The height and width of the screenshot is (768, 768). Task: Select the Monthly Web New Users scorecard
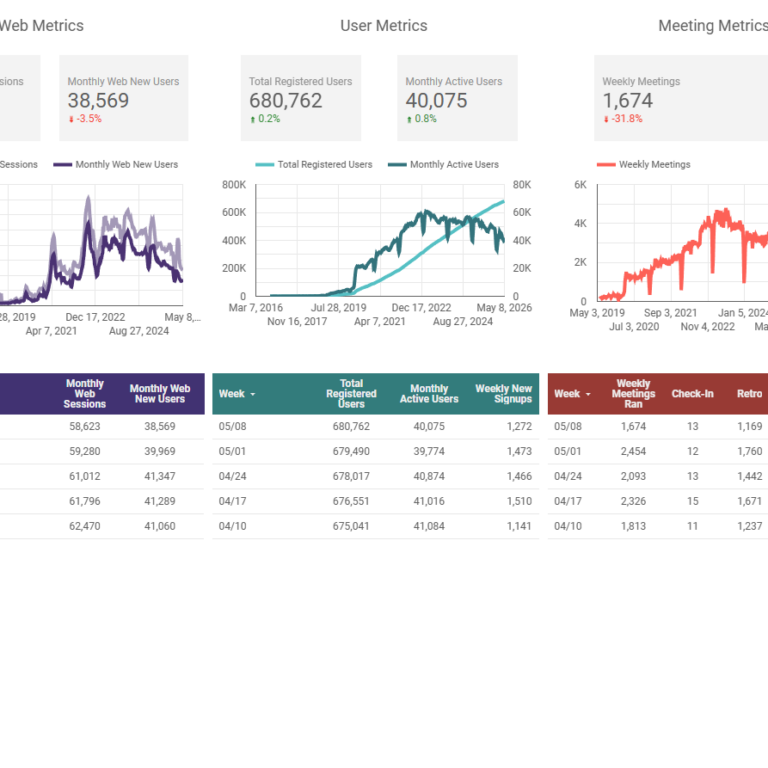click(x=123, y=98)
